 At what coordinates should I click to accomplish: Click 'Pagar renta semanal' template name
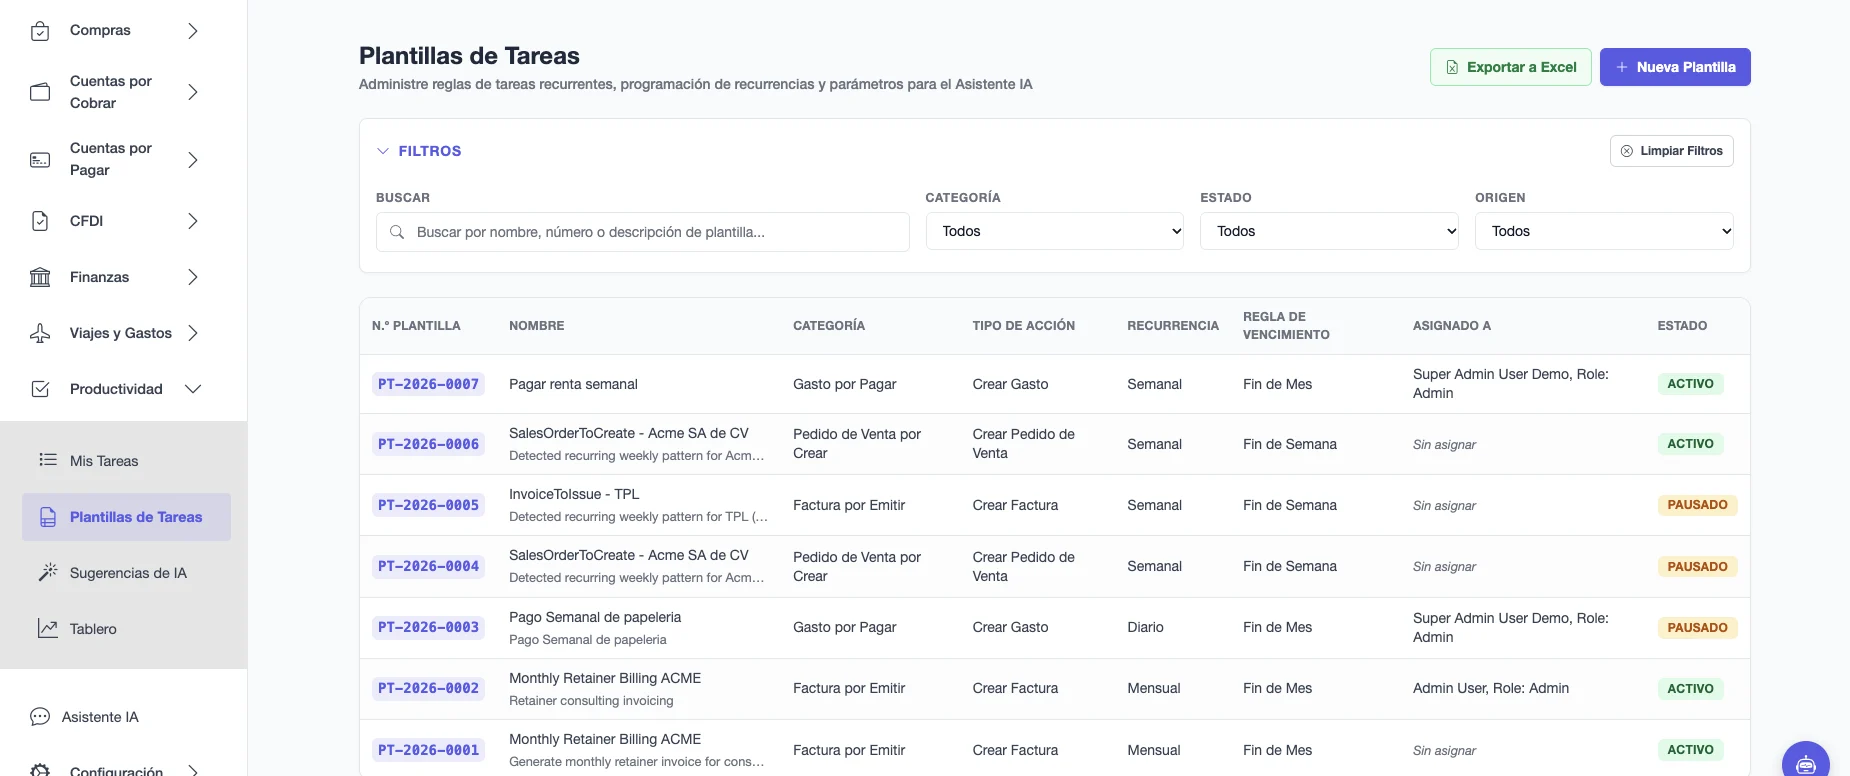[573, 384]
